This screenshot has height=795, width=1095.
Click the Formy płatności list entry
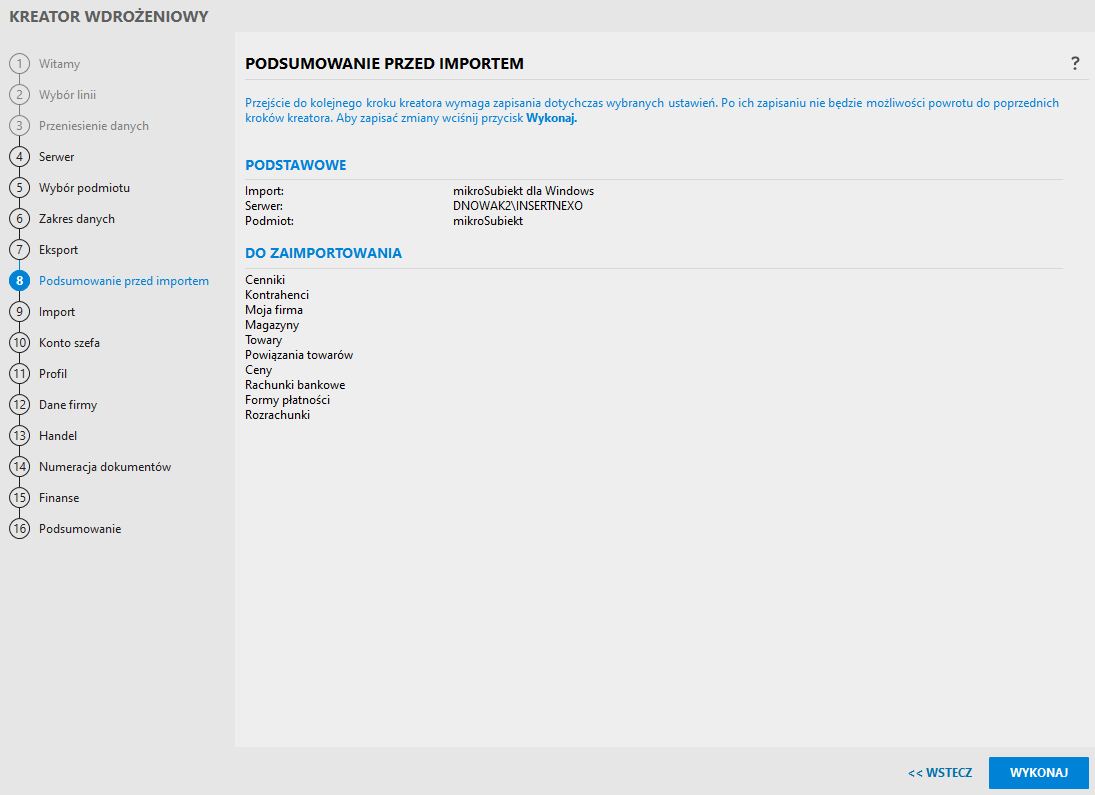coord(287,400)
